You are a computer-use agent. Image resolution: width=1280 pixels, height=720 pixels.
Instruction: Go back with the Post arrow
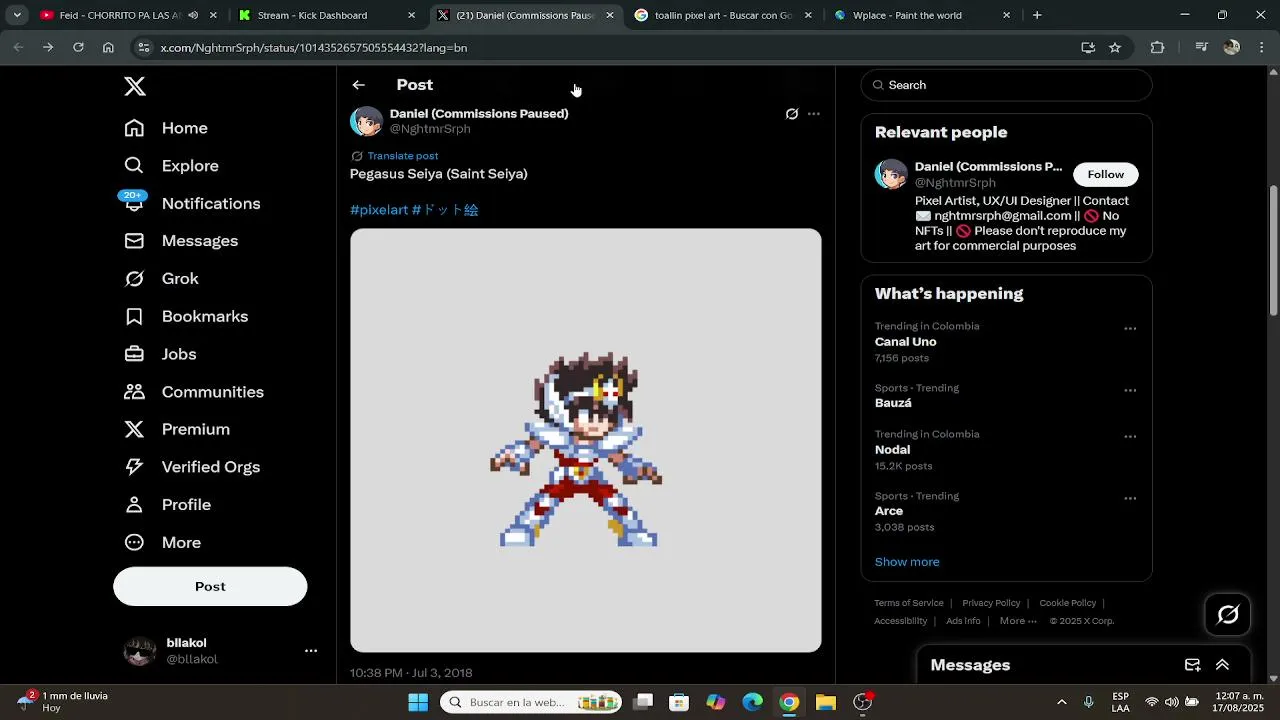[x=358, y=85]
